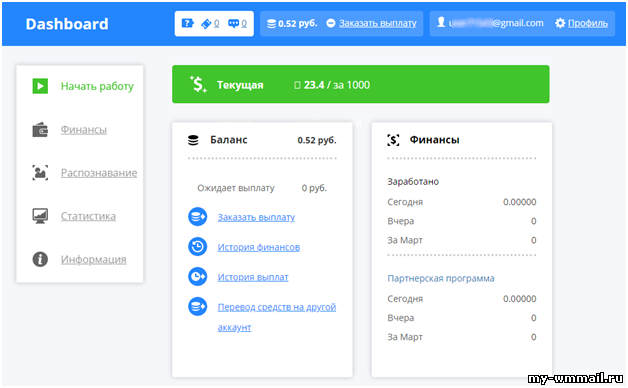Image resolution: width=628 pixels, height=388 pixels.
Task: Click the chat messages counter 0 in header
Action: (x=244, y=24)
